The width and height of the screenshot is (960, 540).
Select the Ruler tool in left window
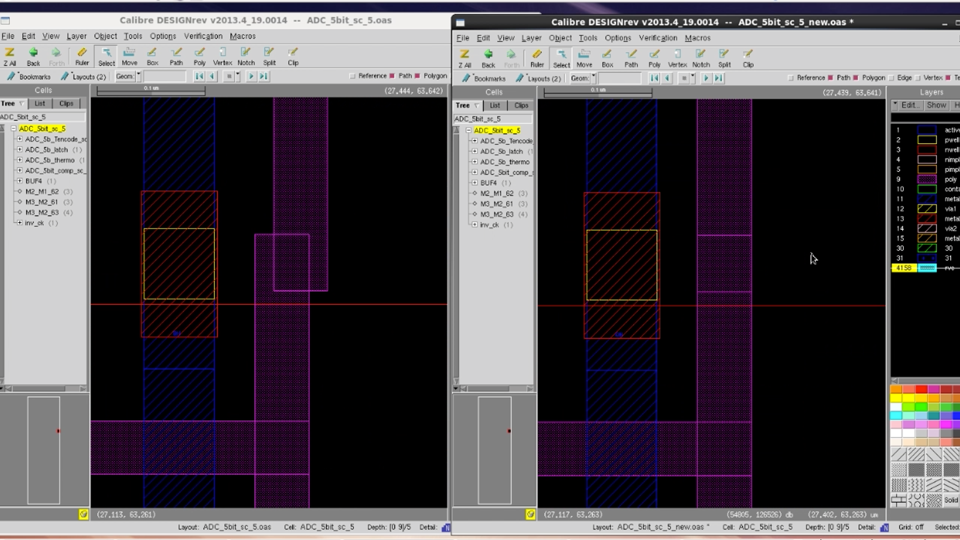point(82,56)
